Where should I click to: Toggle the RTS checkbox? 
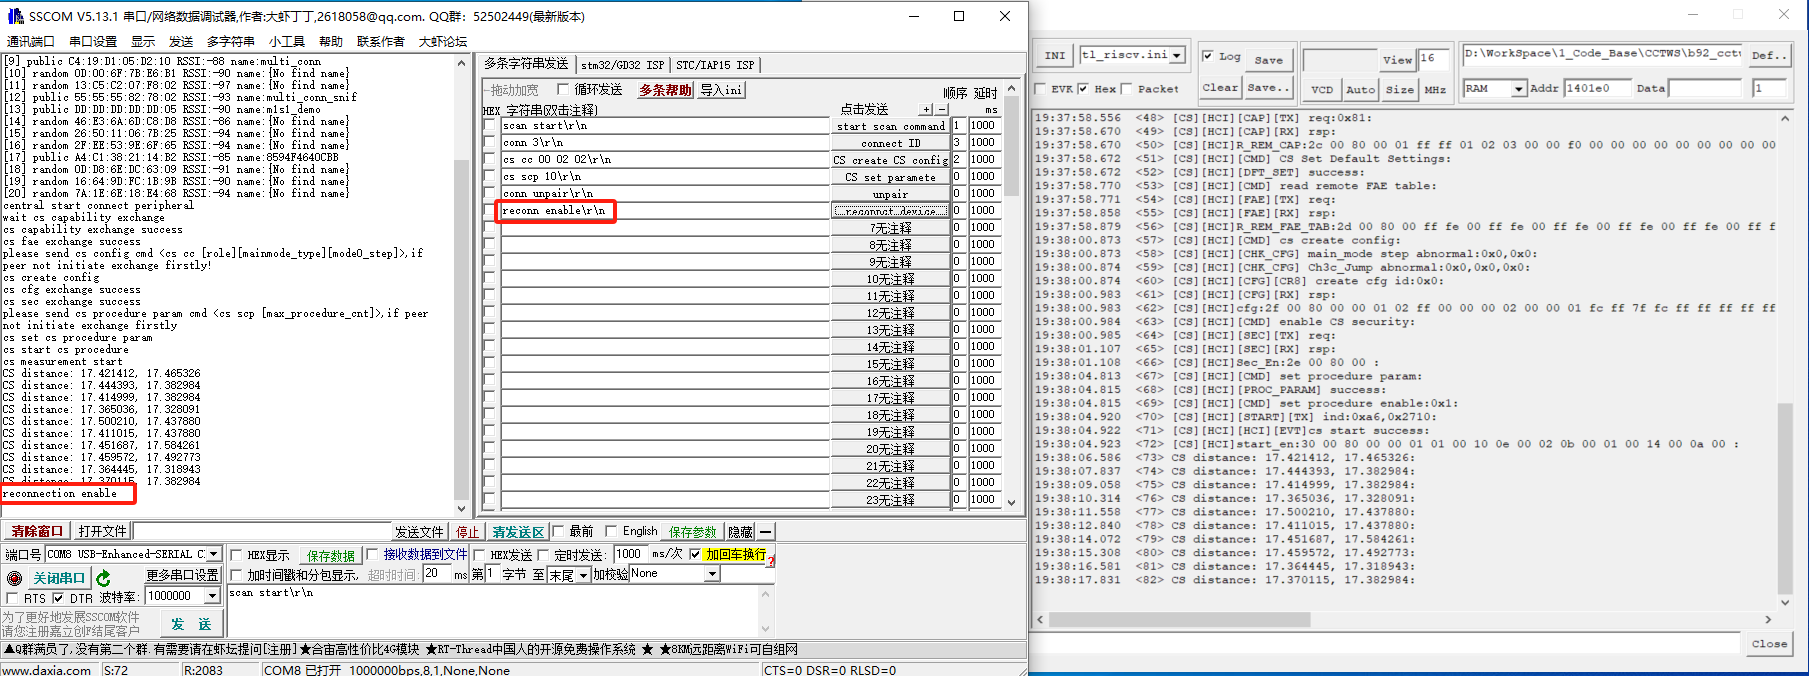(x=13, y=598)
